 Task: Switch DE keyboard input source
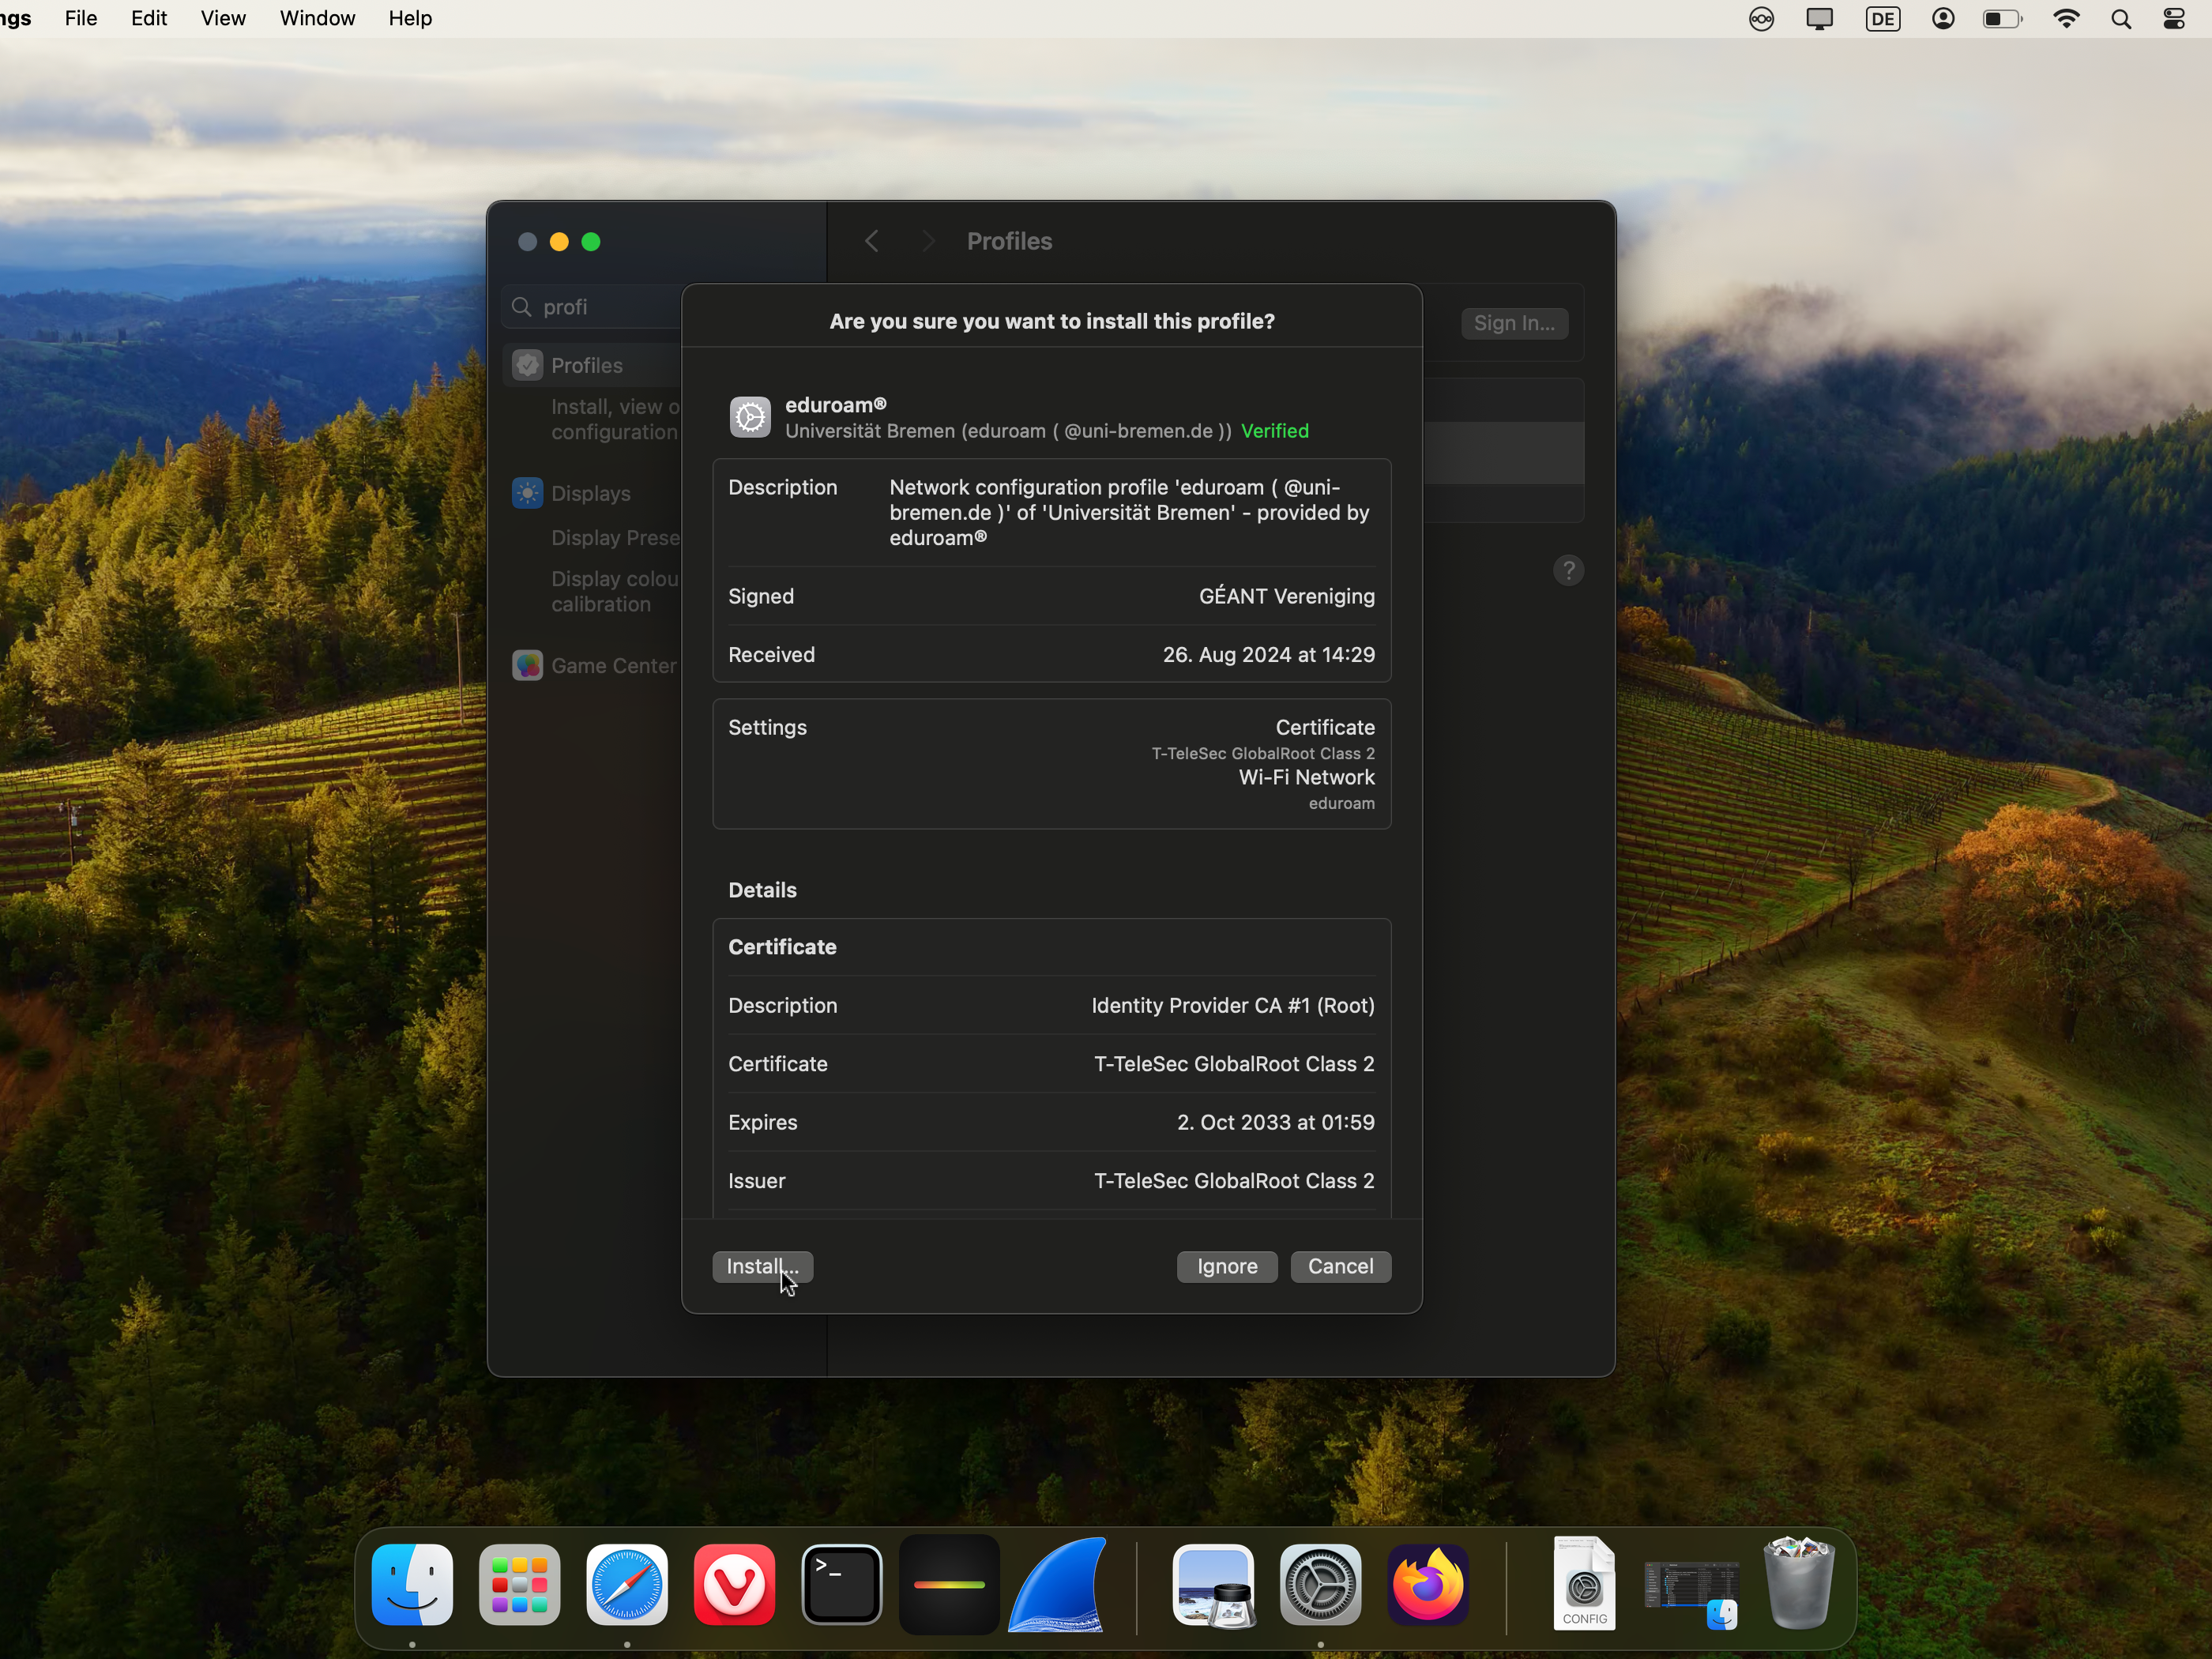(x=1882, y=19)
